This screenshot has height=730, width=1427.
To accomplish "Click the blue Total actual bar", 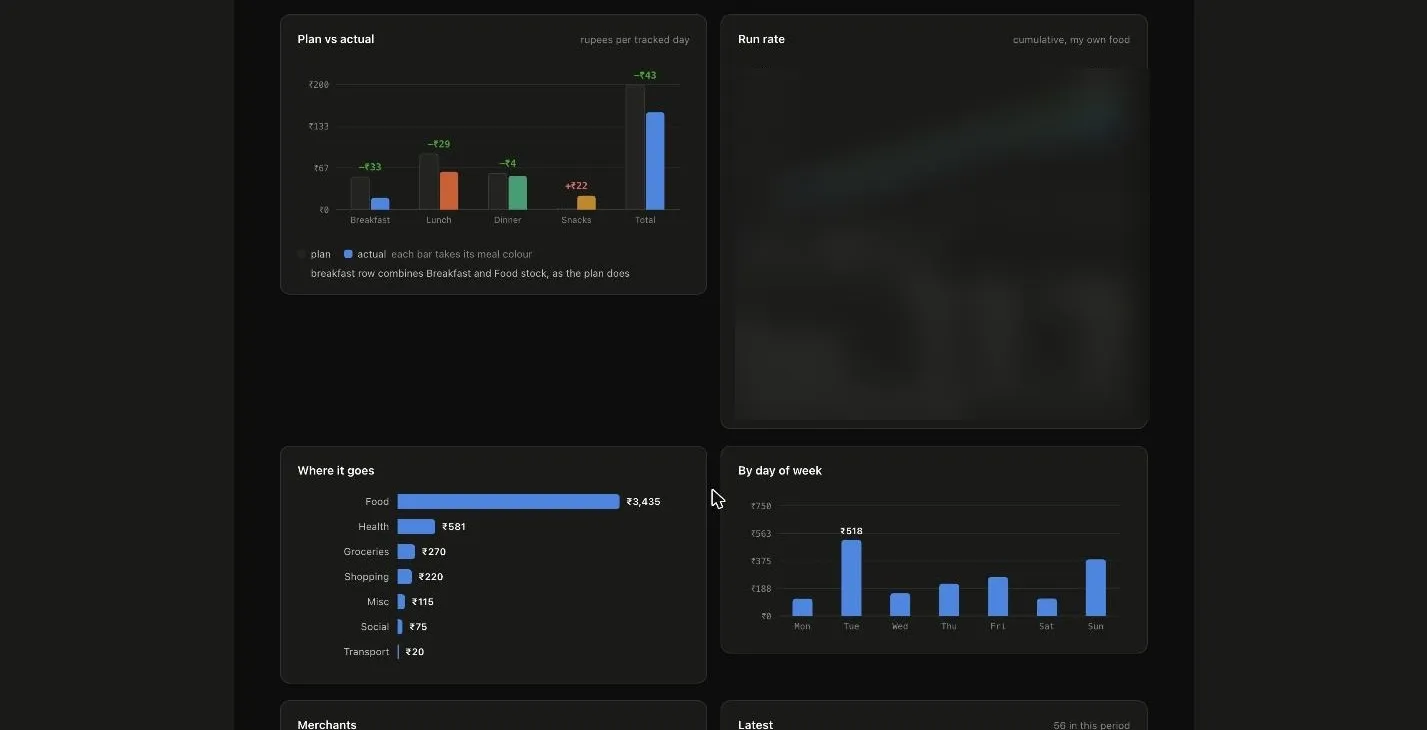I will [655, 161].
